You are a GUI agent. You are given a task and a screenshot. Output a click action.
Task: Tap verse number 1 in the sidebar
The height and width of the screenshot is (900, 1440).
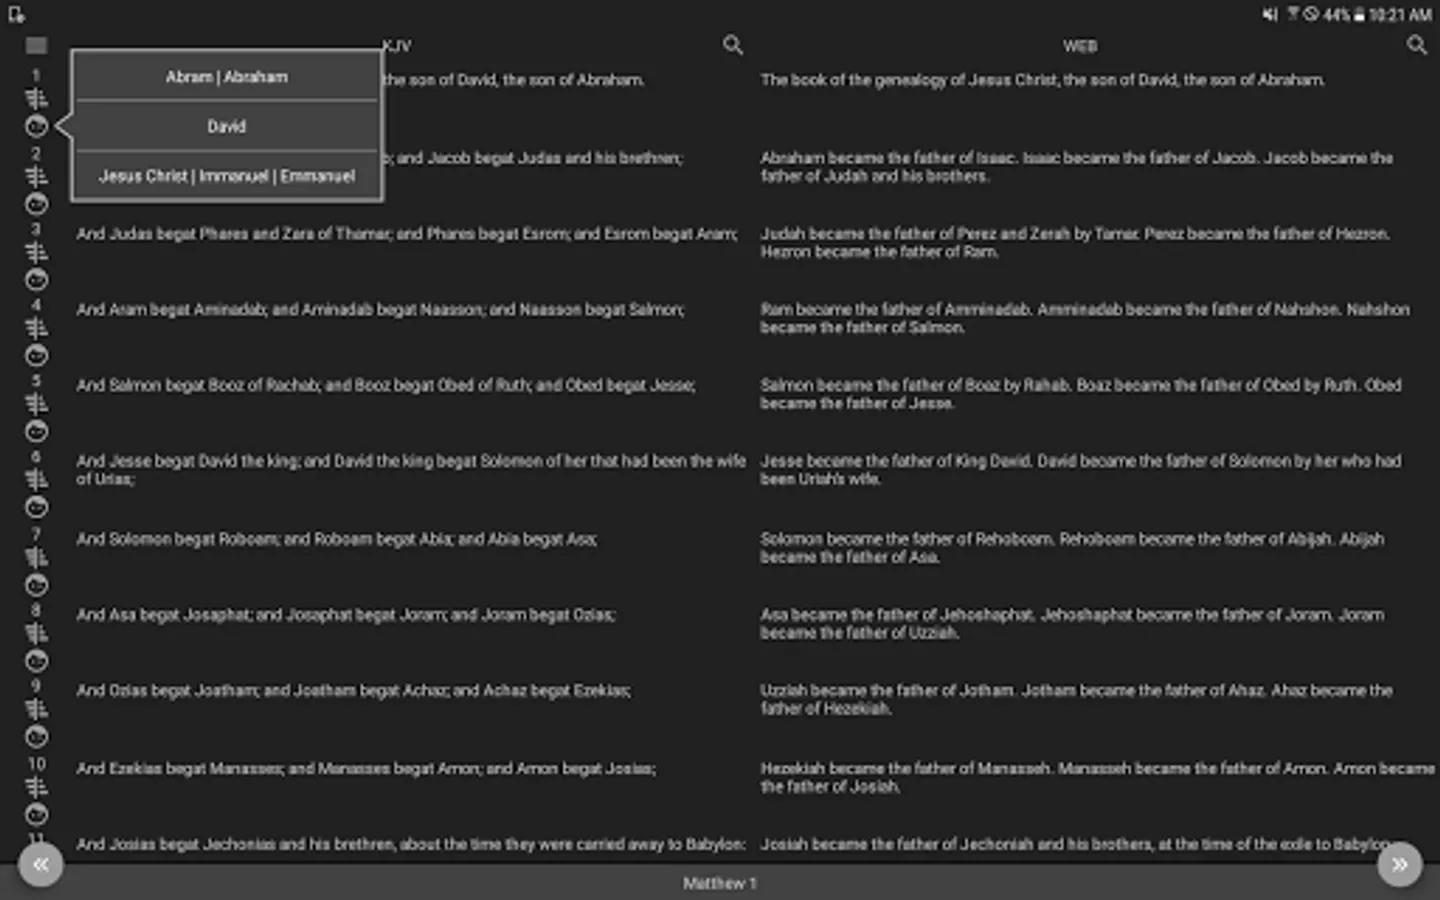(36, 75)
